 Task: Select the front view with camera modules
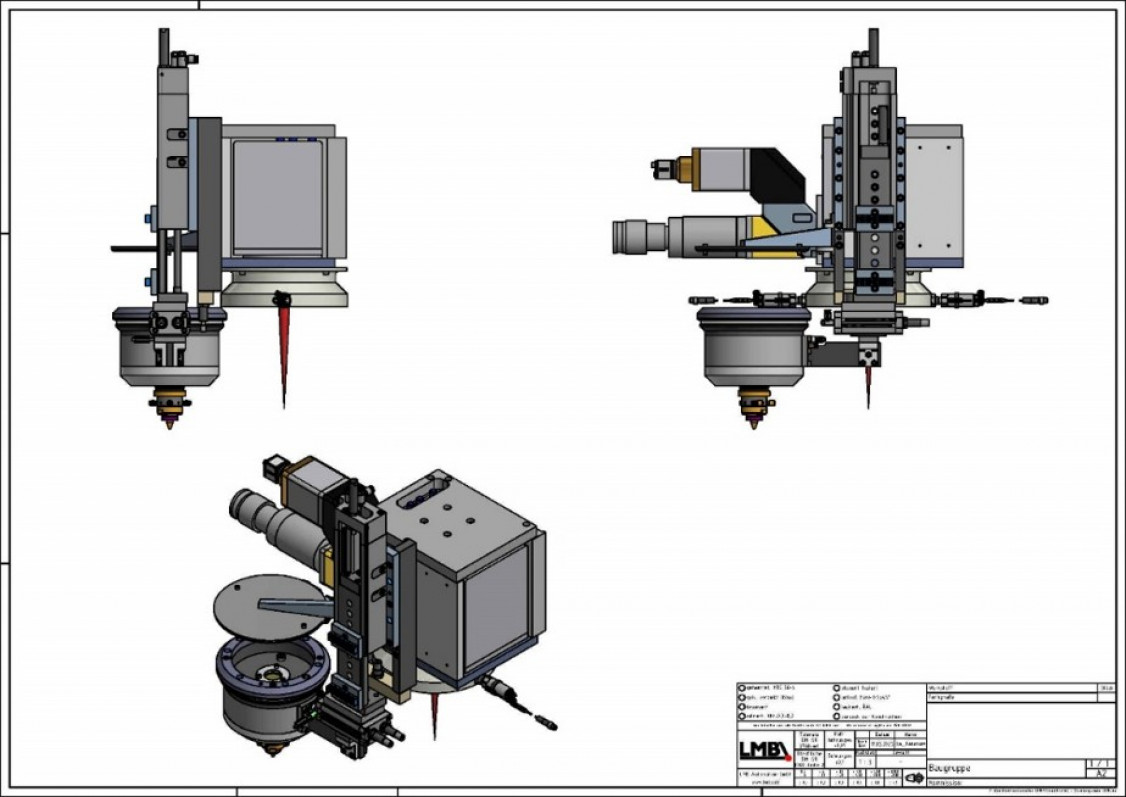[x=829, y=228]
